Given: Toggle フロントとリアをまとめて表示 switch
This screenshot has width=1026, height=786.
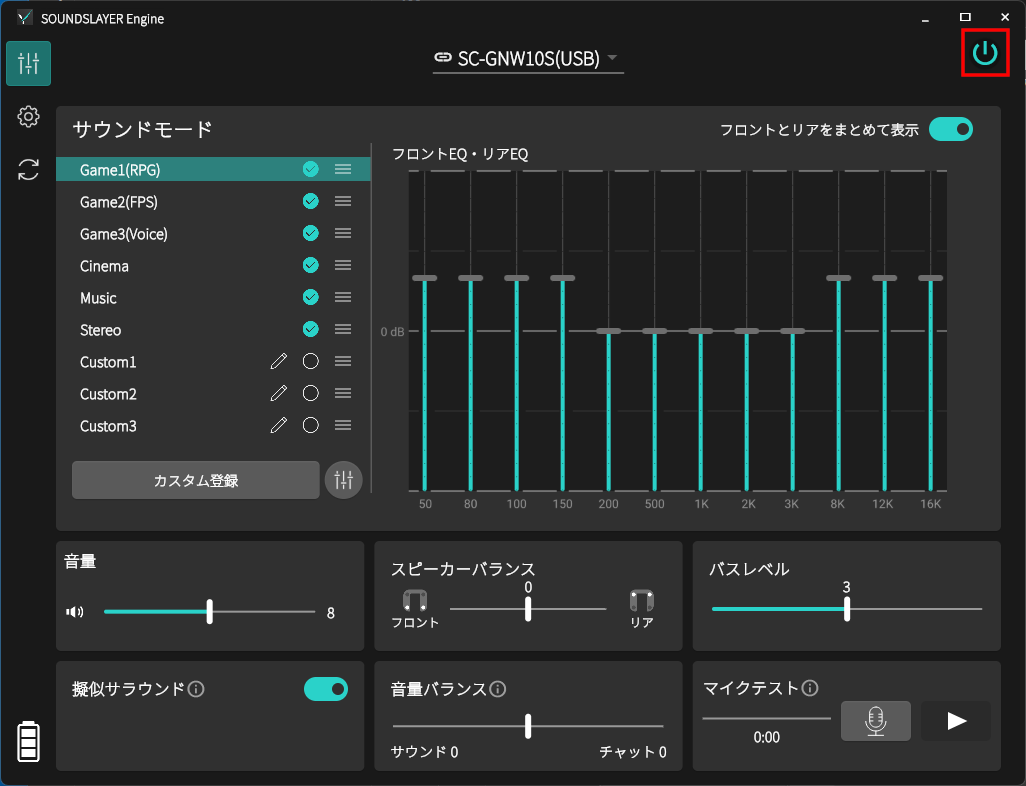Looking at the screenshot, I should 950,129.
